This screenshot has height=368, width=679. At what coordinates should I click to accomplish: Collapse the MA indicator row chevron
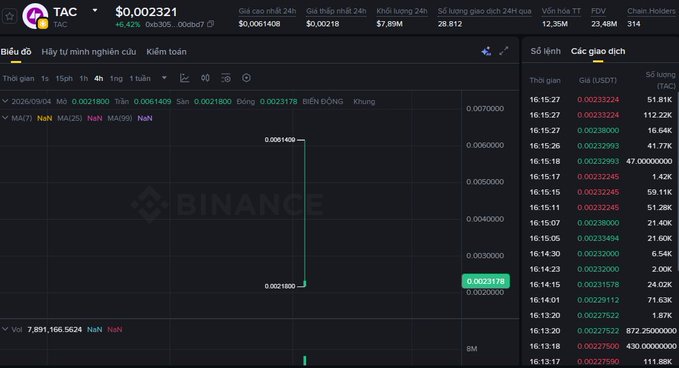5,118
